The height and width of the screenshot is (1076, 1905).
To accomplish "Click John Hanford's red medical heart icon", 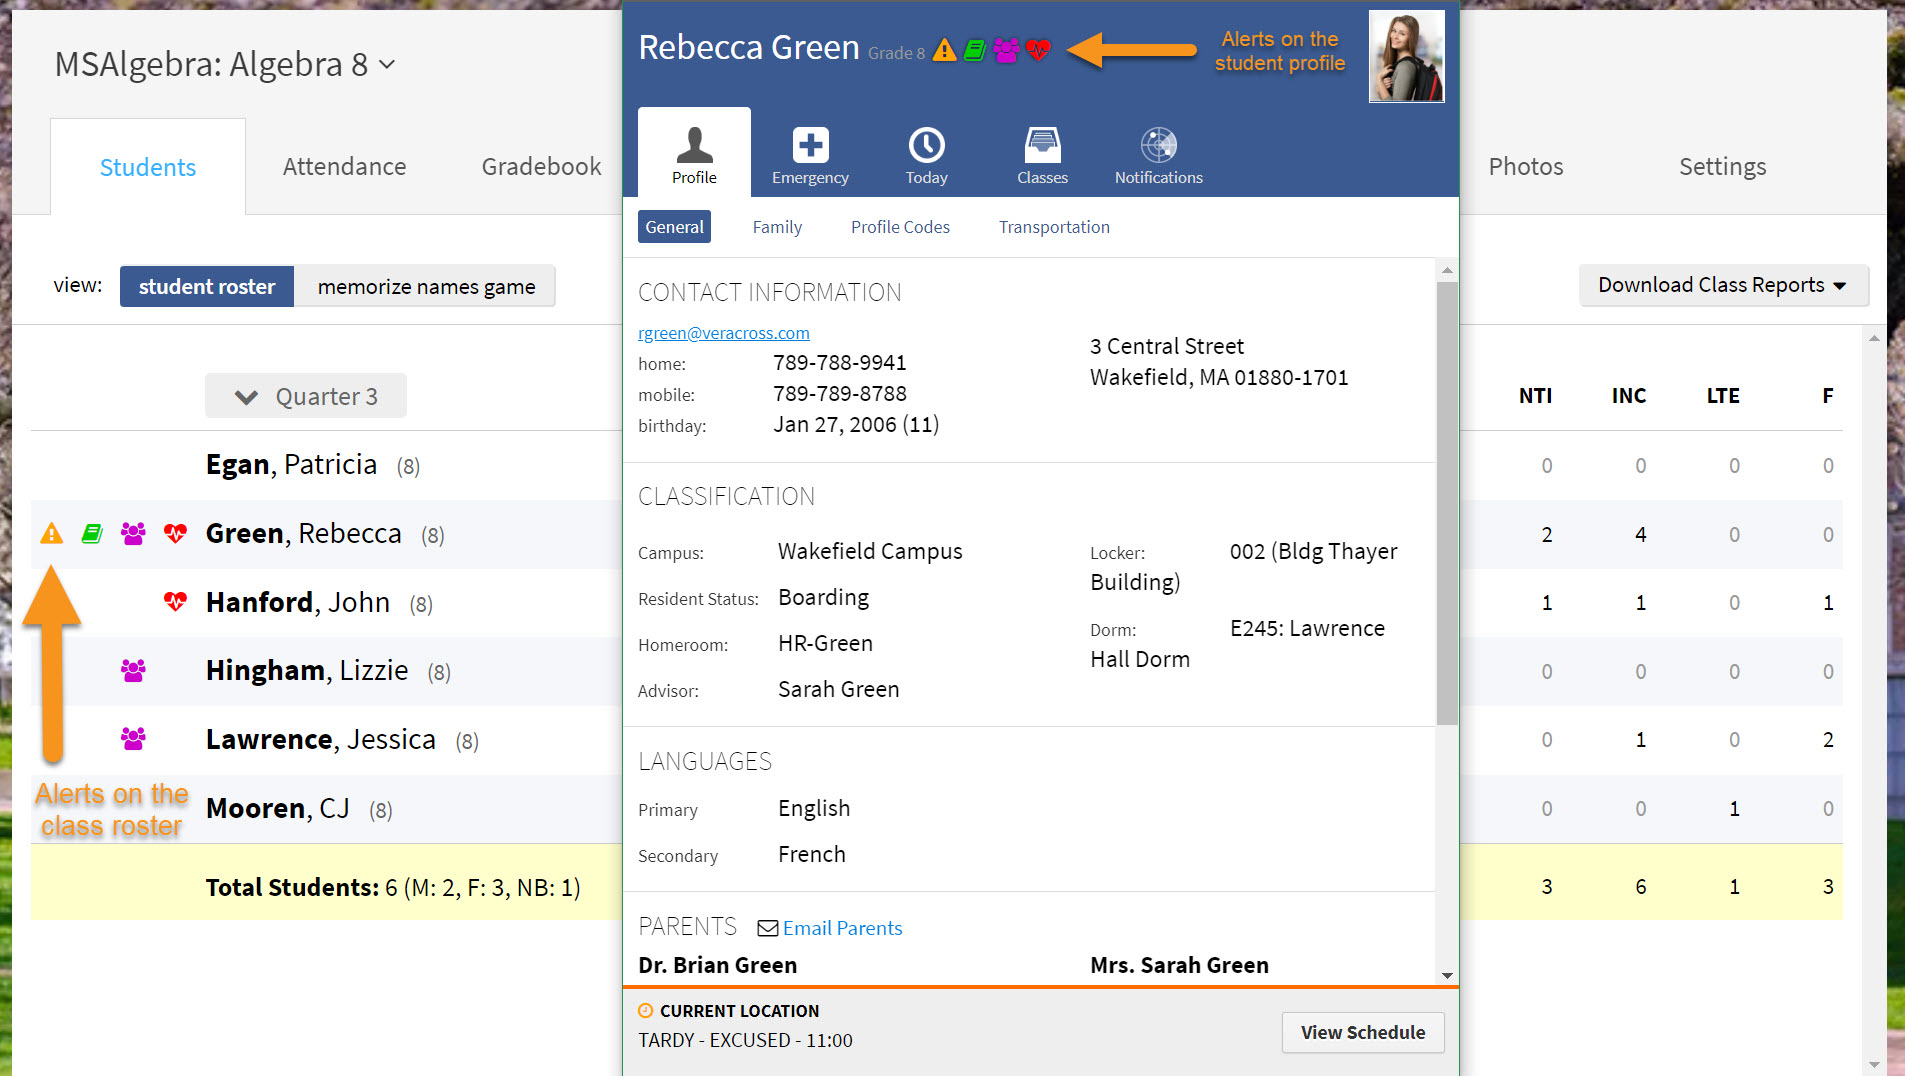I will pyautogui.click(x=175, y=602).
